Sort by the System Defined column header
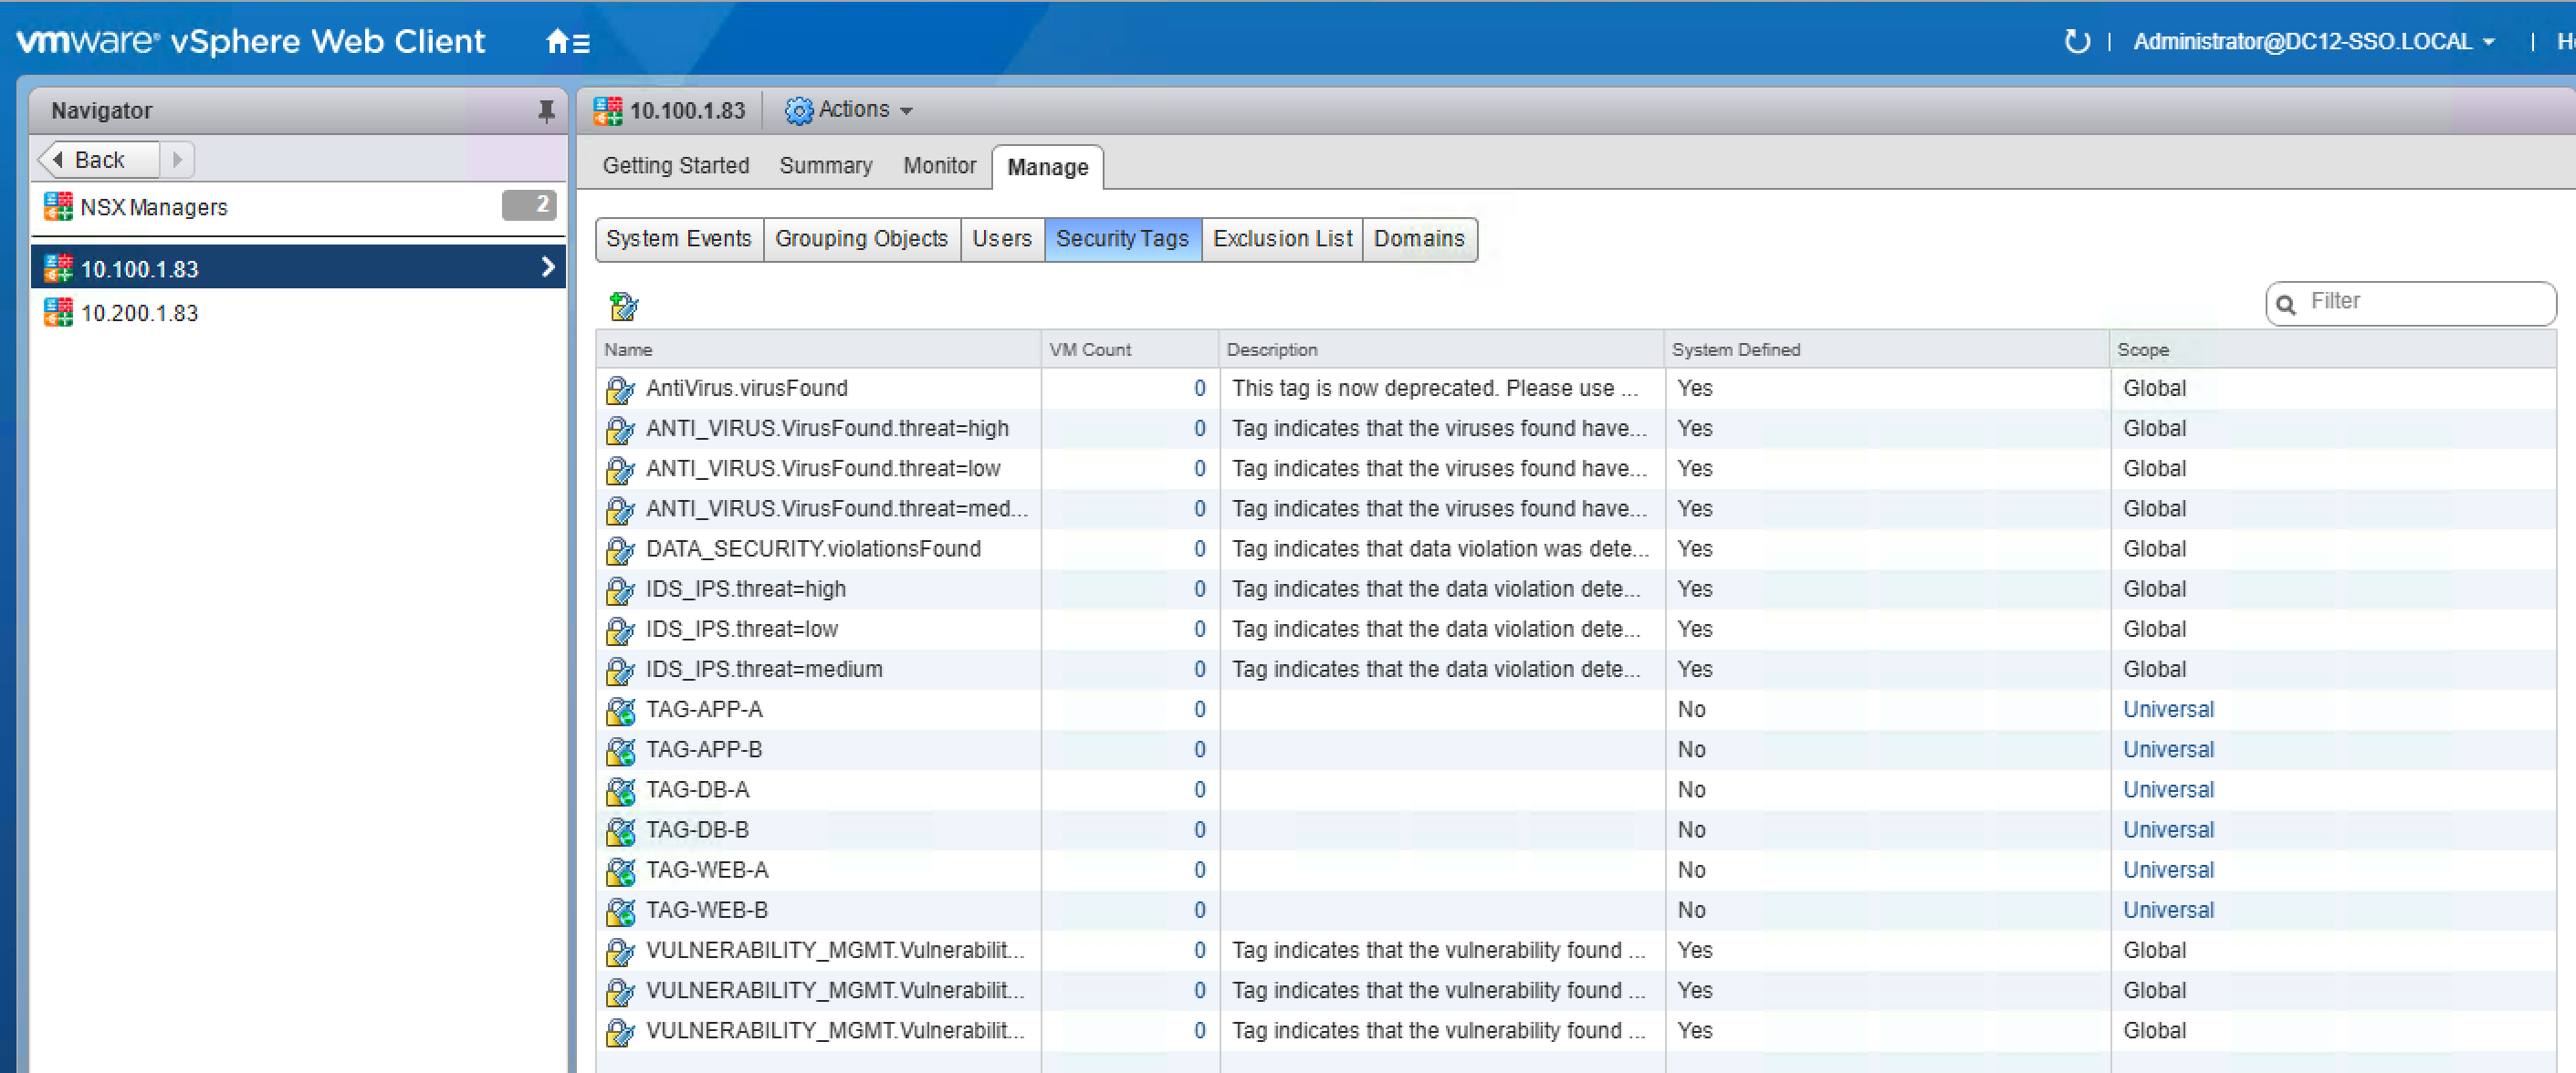The height and width of the screenshot is (1073, 2576). 1735,350
